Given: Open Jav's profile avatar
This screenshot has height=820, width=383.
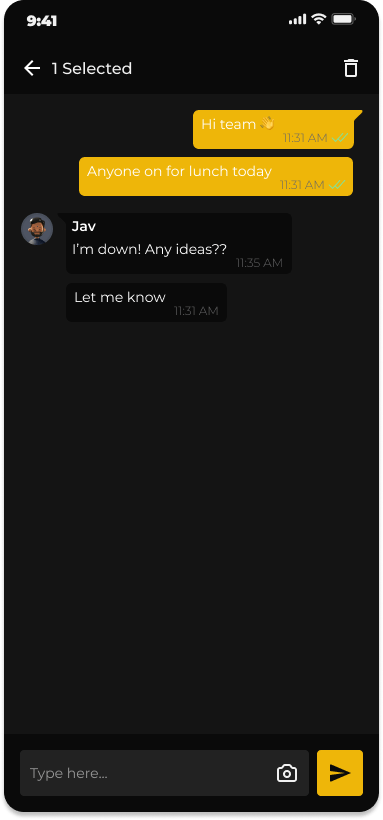Looking at the screenshot, I should pos(37,229).
